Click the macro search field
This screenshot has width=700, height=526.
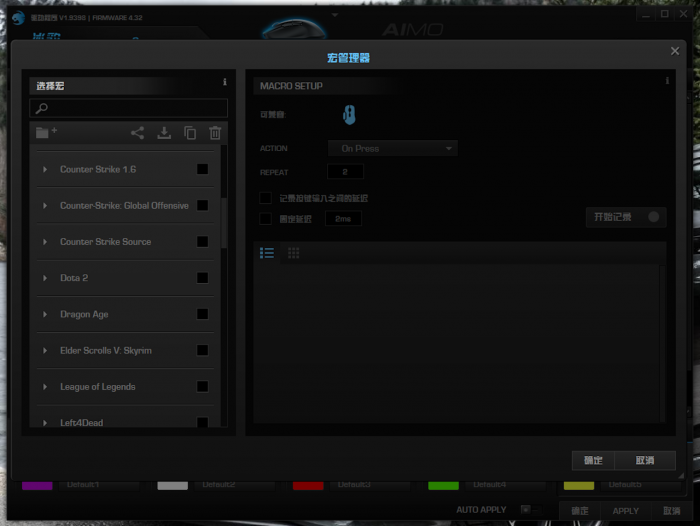[x=130, y=108]
